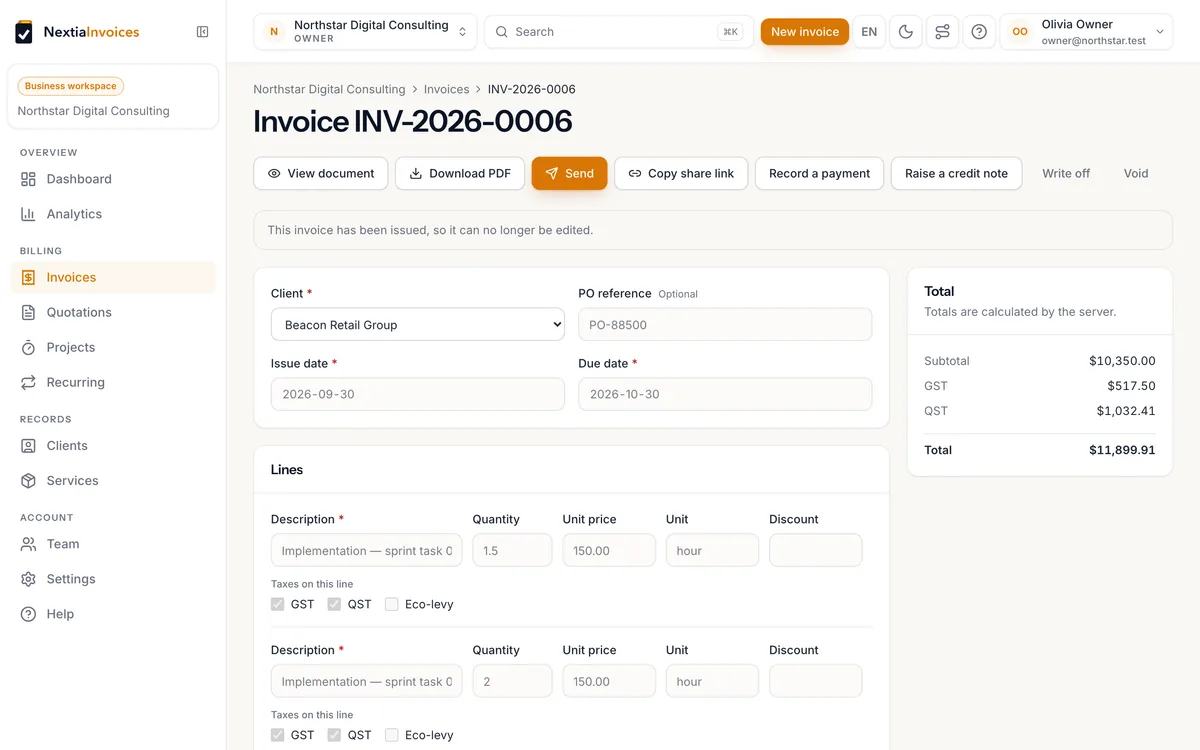Click the Olivia Owner OO avatar
This screenshot has height=750, width=1200.
pos(1020,32)
